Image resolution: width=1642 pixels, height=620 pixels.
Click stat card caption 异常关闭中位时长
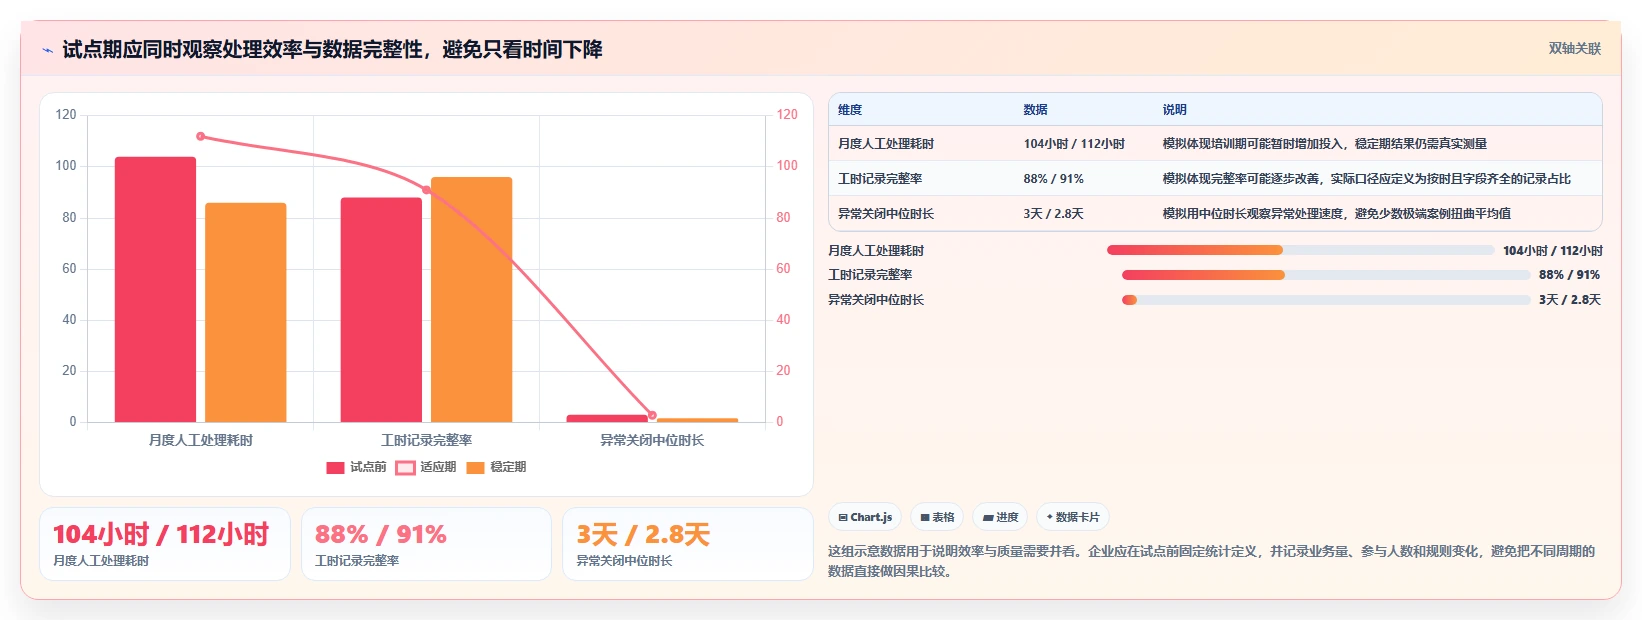click(x=624, y=561)
